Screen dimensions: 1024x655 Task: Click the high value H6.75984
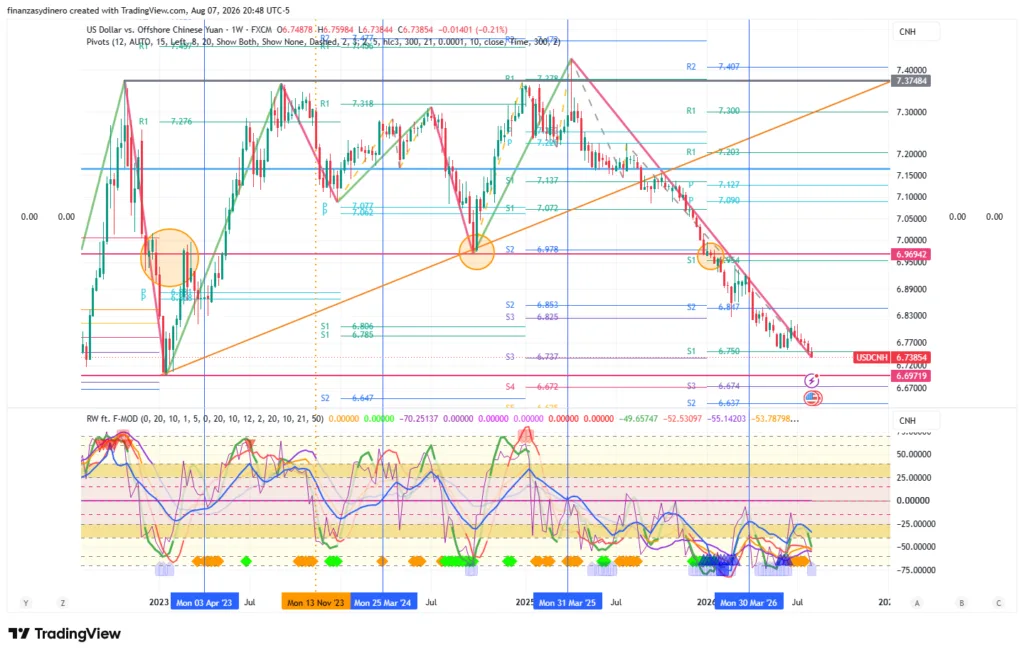336,30
